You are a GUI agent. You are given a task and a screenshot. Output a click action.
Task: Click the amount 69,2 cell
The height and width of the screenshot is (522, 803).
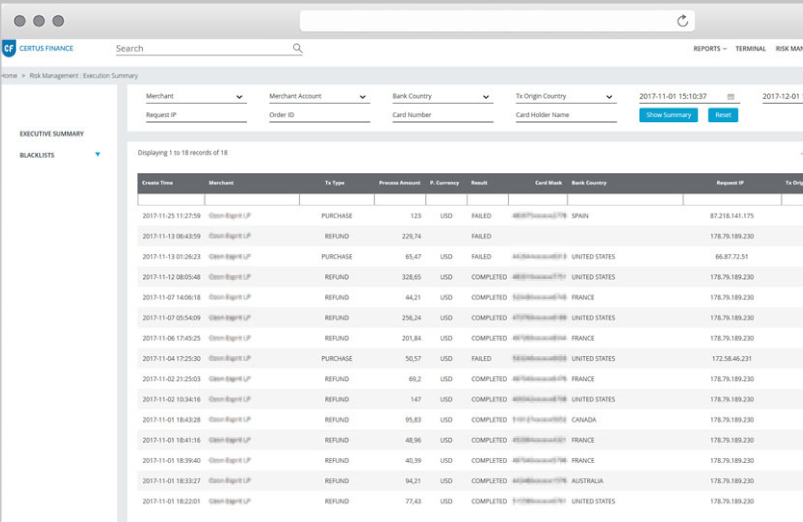415,379
